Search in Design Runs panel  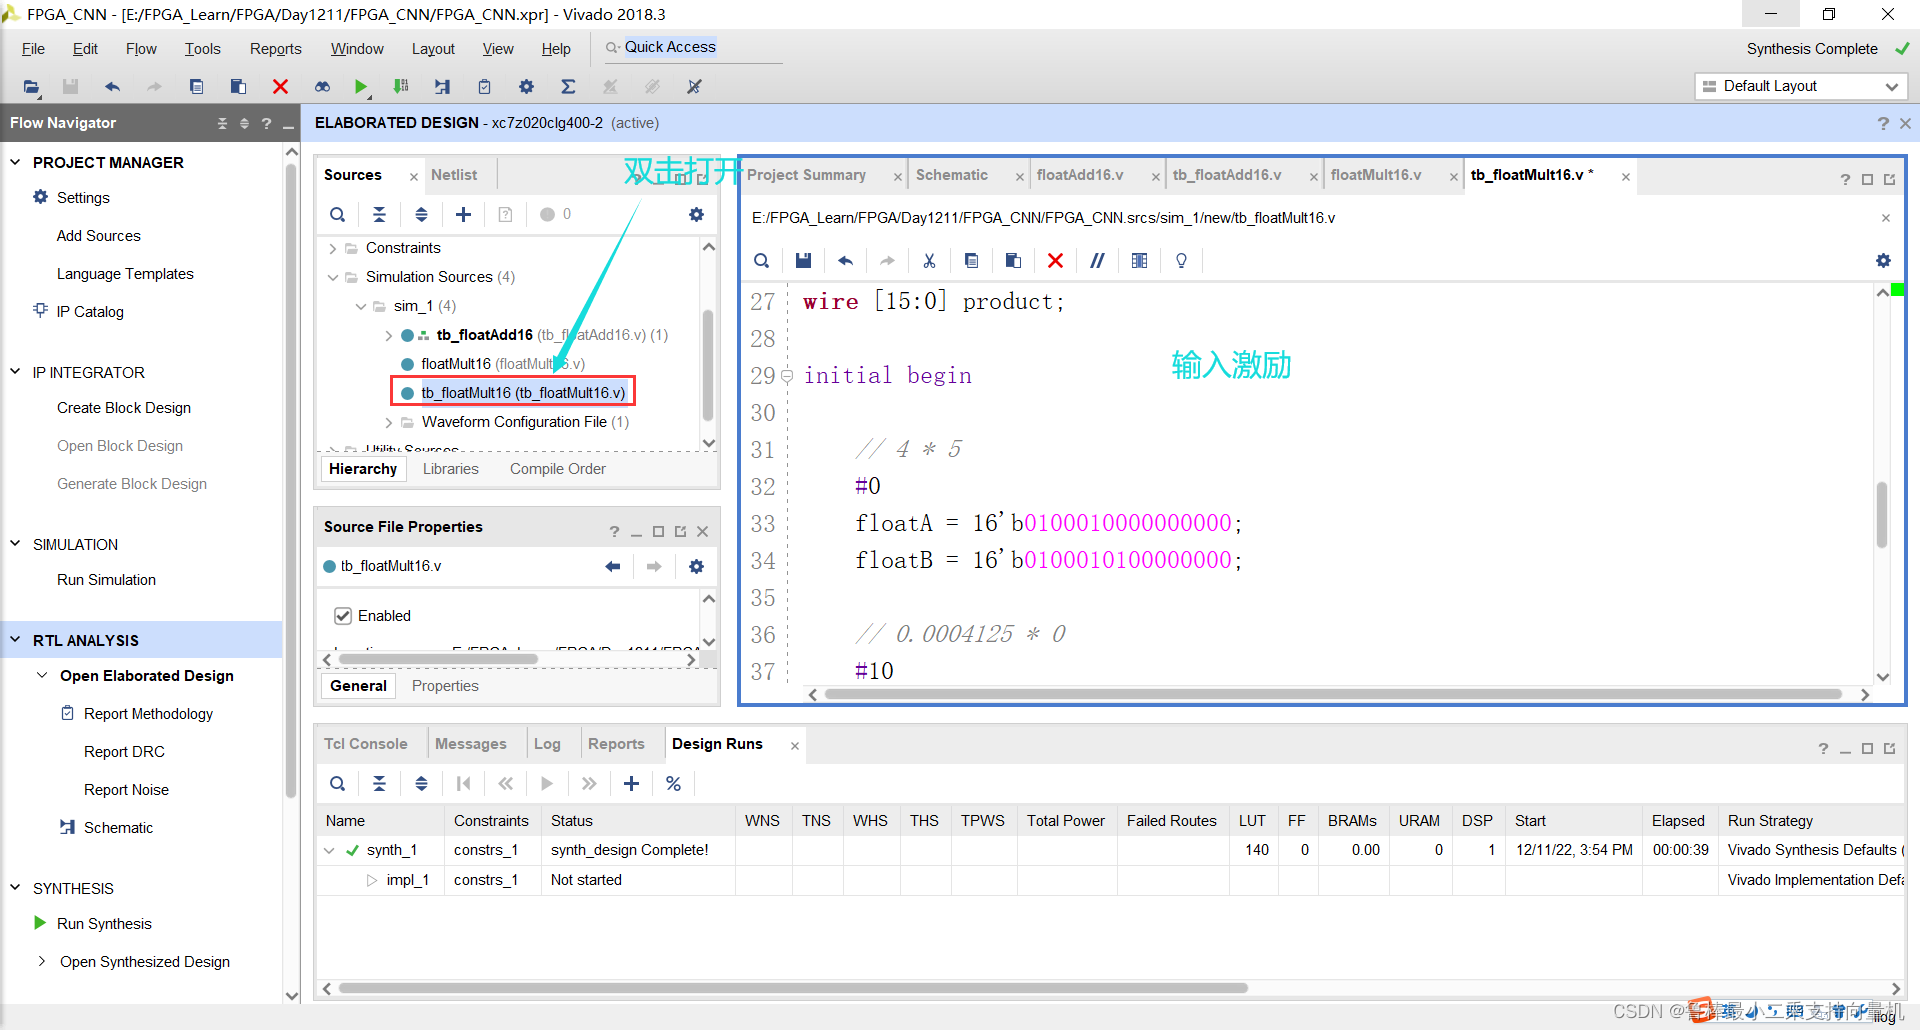coord(338,783)
